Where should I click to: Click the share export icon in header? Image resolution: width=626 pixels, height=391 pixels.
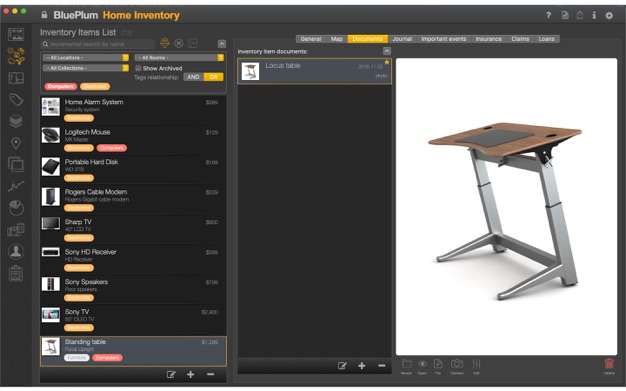pos(580,15)
